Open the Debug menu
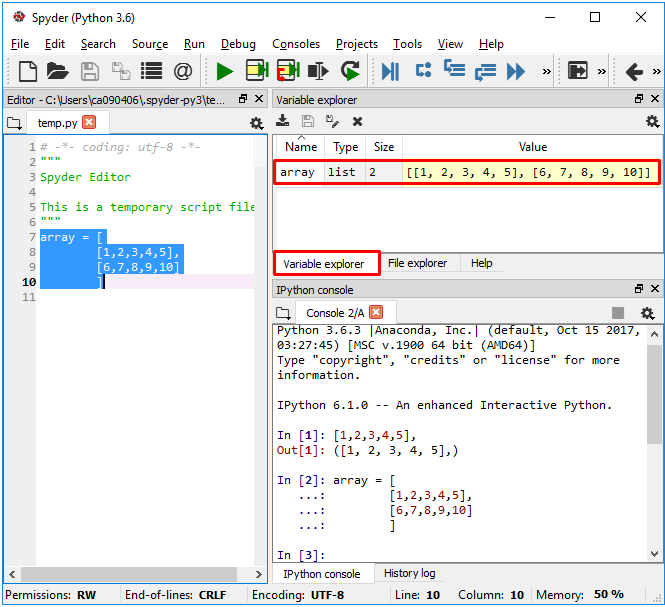The image size is (665, 607). pyautogui.click(x=238, y=44)
